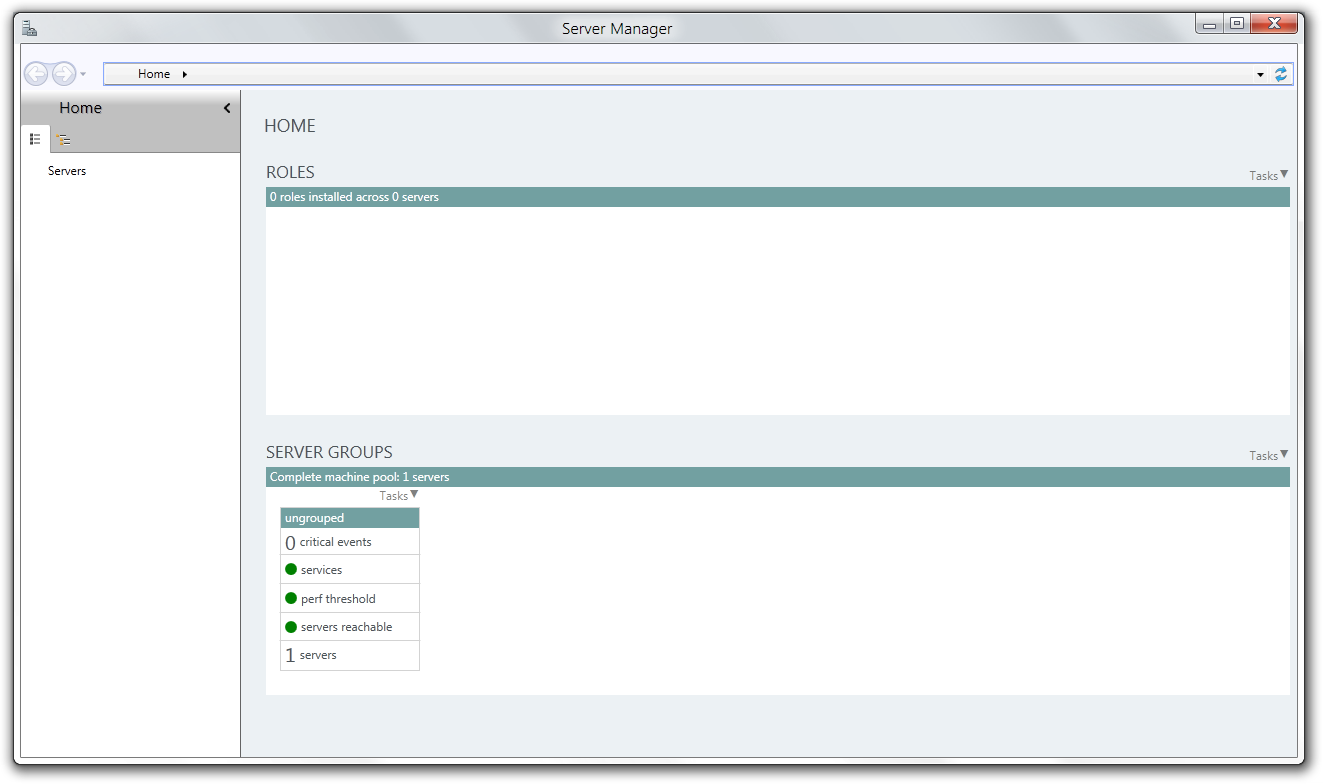Screen dimensions: 1323x784
Task: Open the Tasks menu above ungrouped tile
Action: pyautogui.click(x=399, y=495)
